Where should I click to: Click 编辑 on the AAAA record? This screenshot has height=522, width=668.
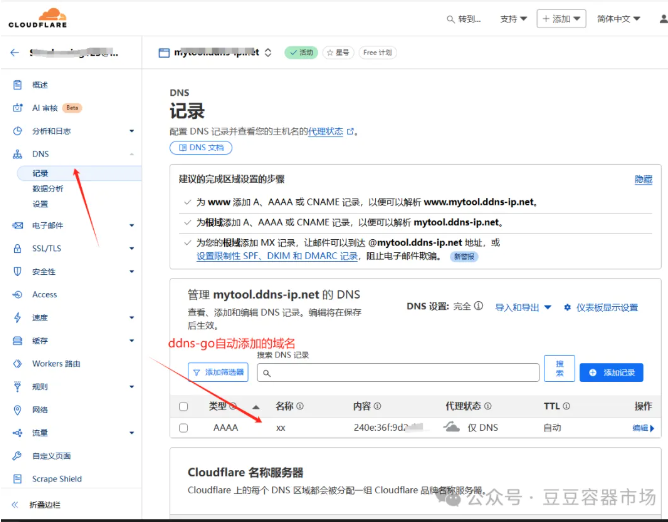643,428
